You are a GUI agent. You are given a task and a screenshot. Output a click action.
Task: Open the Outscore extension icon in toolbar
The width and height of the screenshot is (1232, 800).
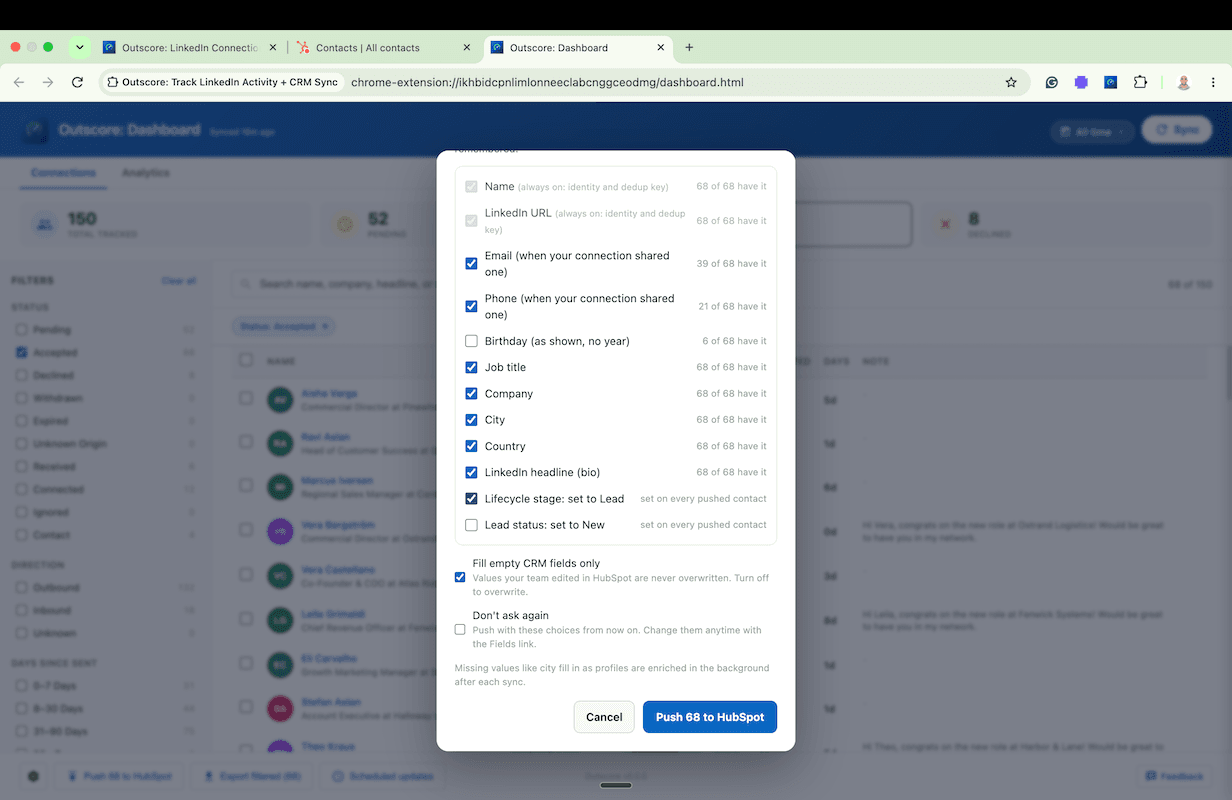pyautogui.click(x=1110, y=82)
